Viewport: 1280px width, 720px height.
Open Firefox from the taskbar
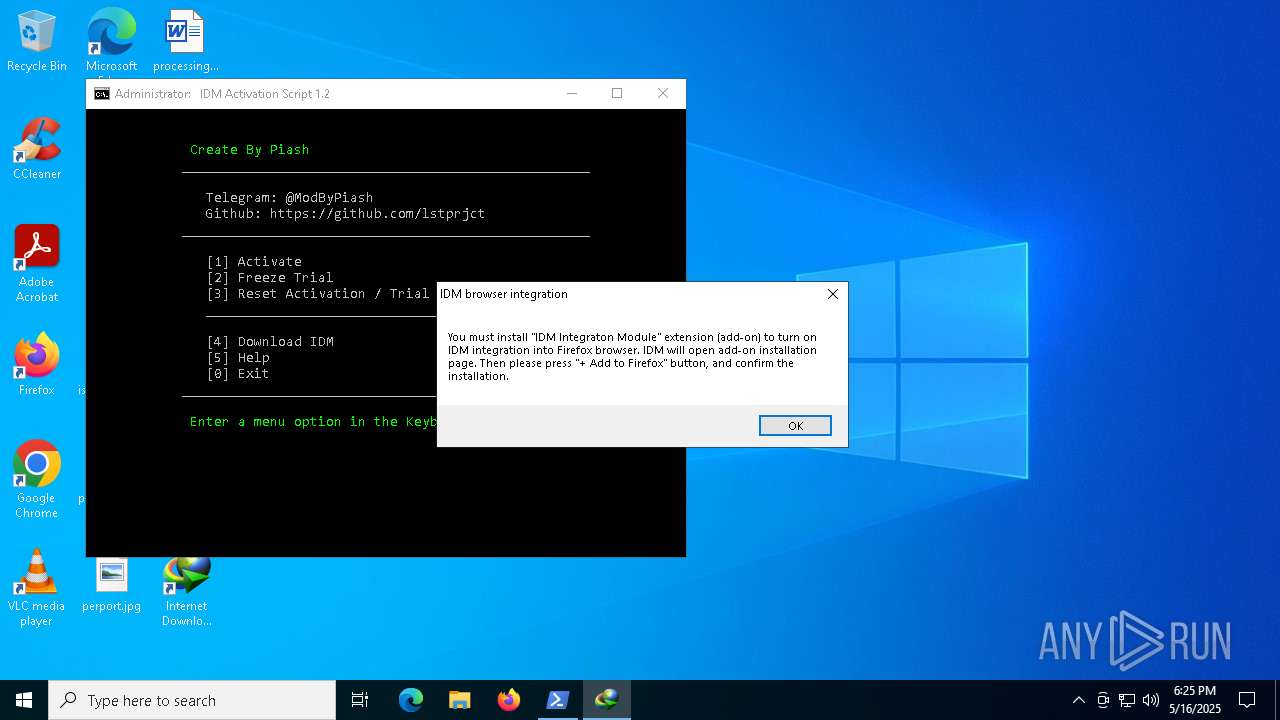pos(509,700)
